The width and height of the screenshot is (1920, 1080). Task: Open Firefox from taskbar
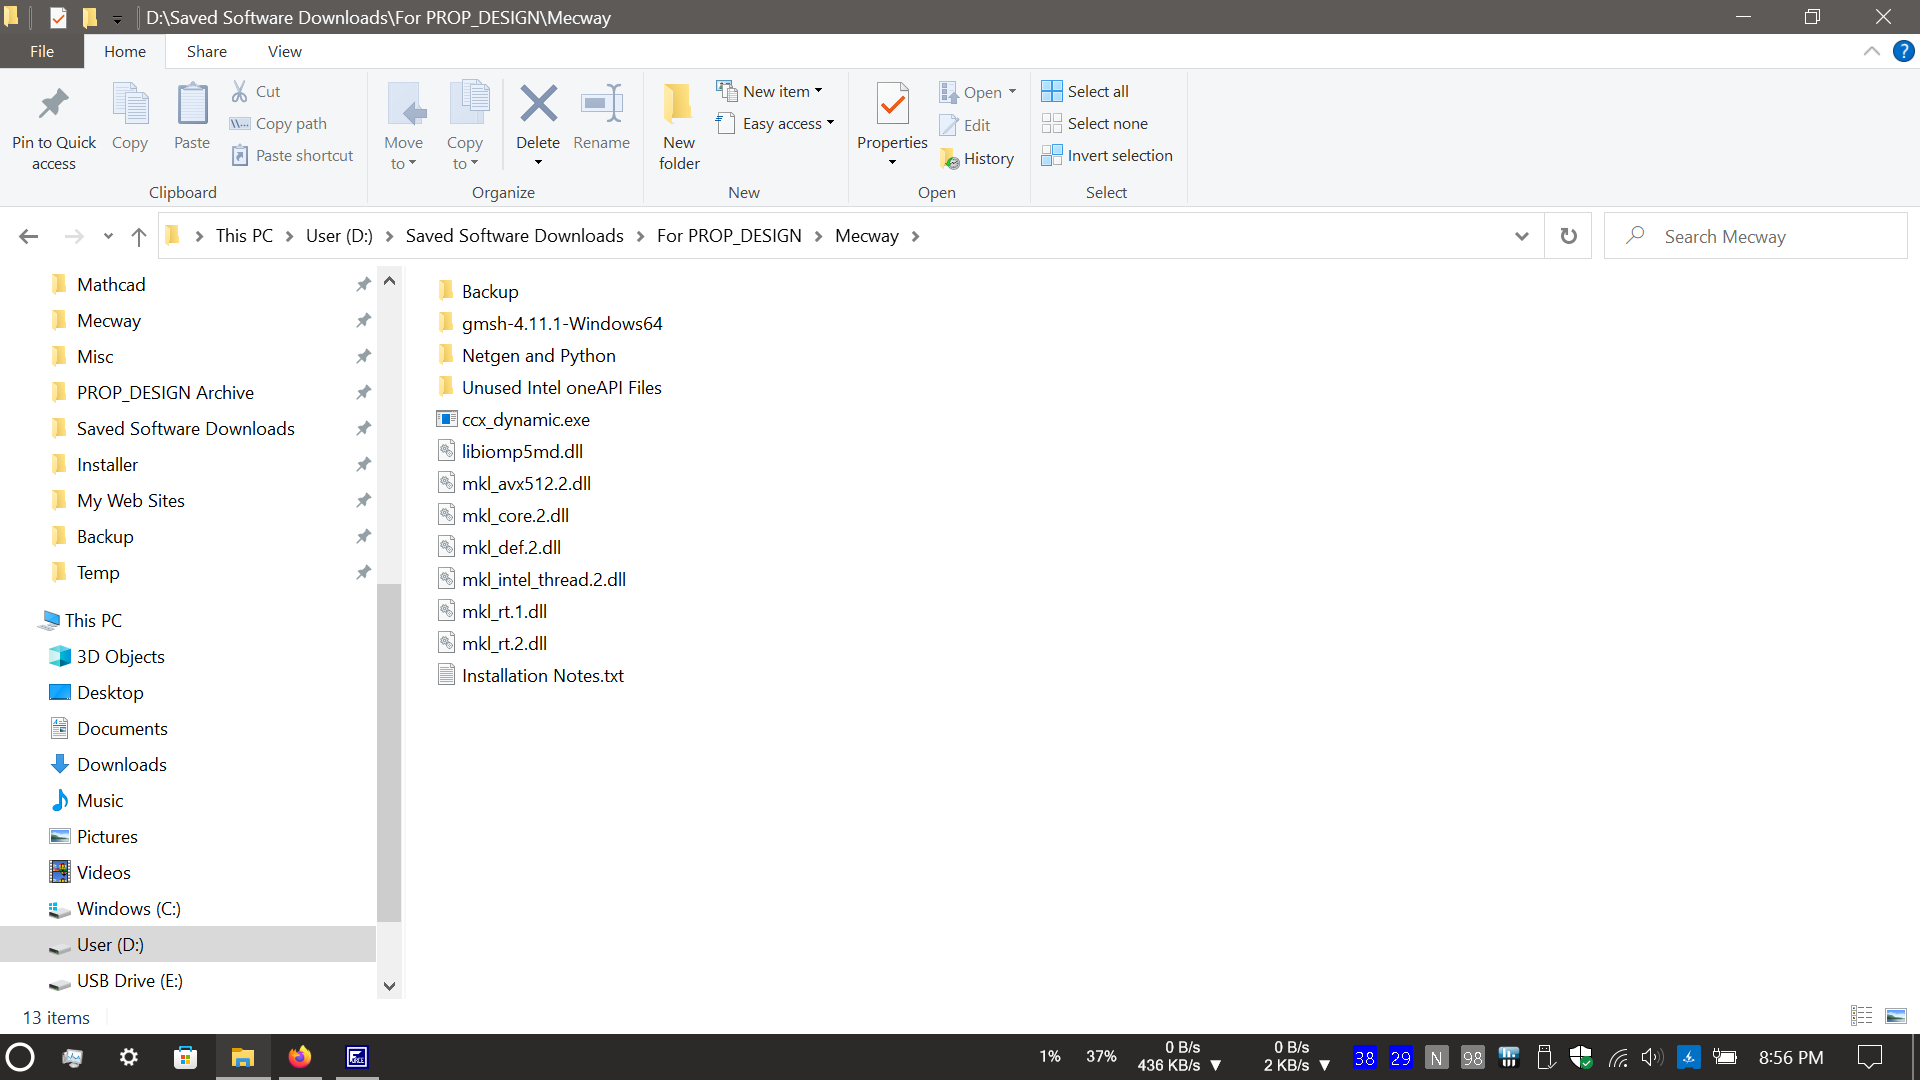click(x=299, y=1057)
